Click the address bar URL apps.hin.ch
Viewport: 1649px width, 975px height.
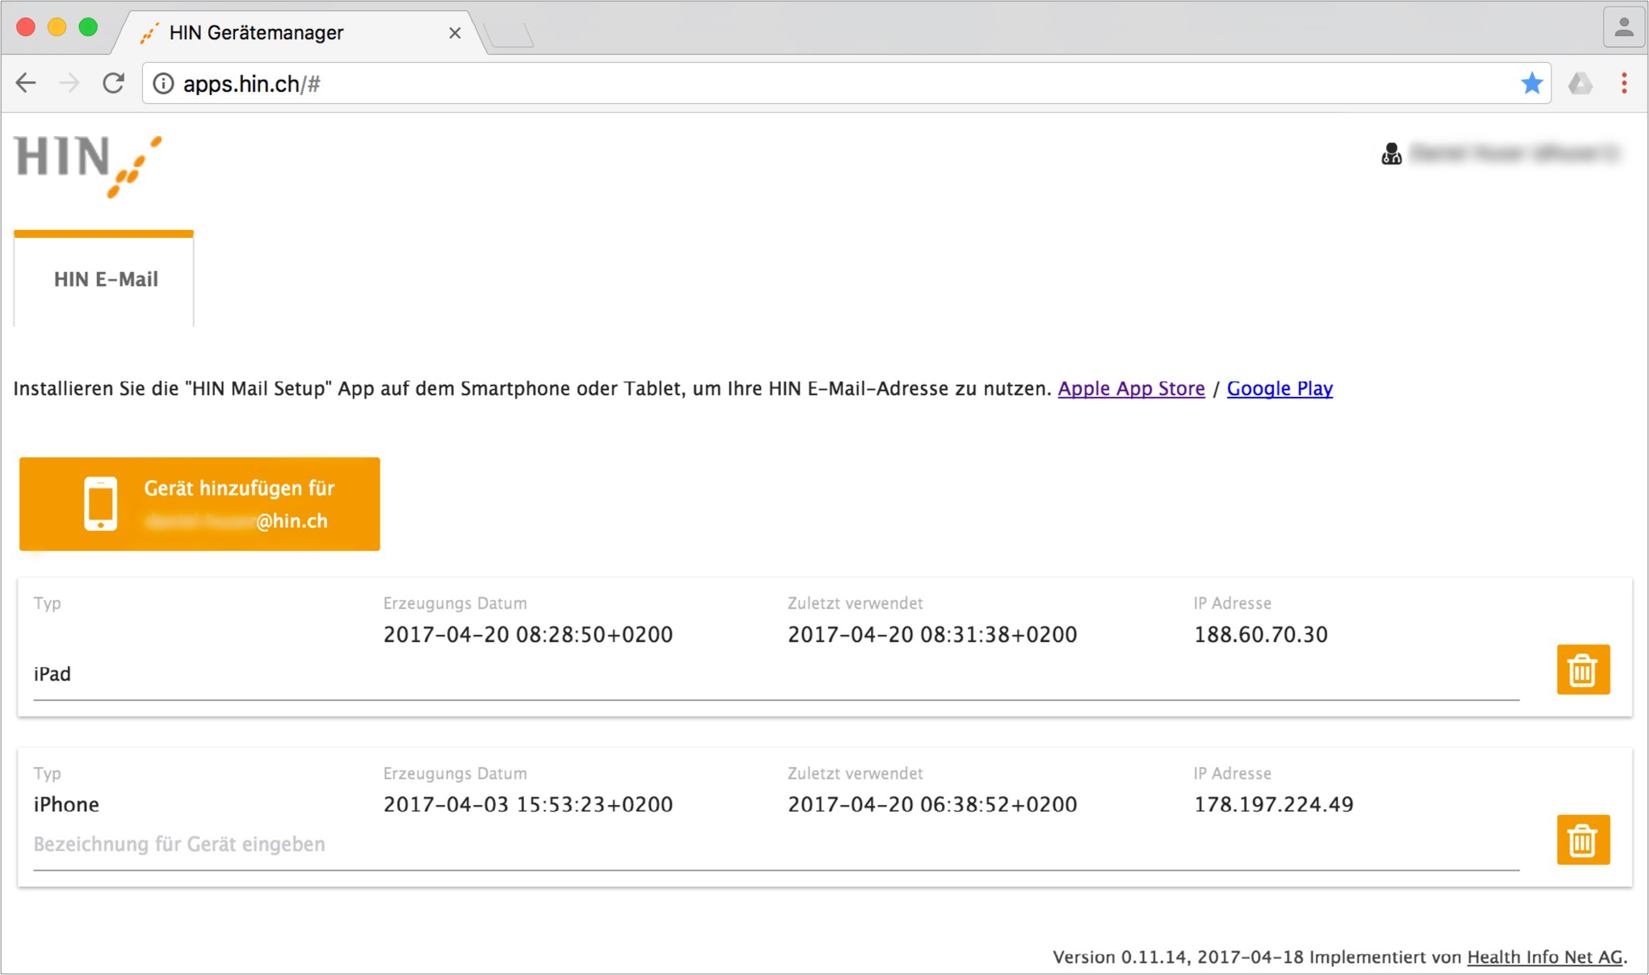click(251, 84)
